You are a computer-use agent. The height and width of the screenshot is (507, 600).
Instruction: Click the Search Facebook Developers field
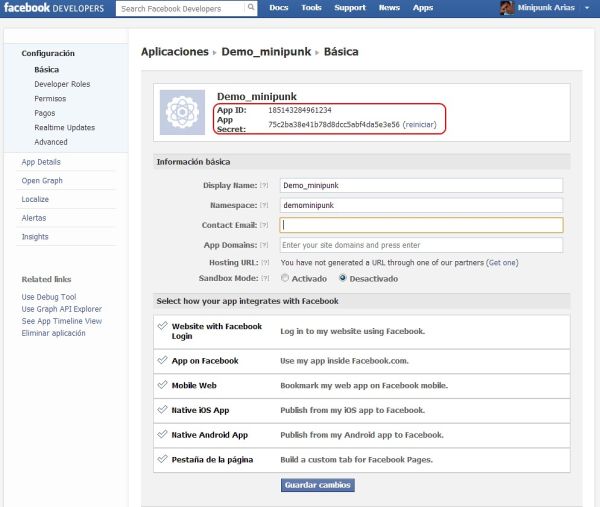point(180,8)
